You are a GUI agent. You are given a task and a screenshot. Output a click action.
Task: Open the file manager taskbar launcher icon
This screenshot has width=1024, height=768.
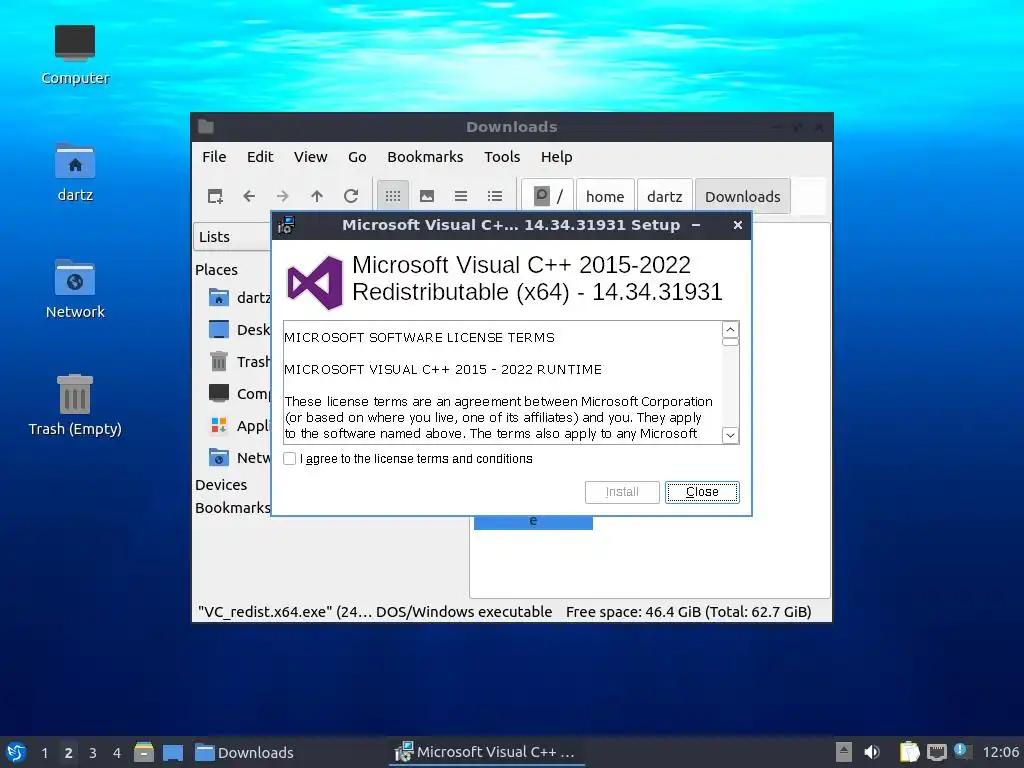(x=144, y=752)
